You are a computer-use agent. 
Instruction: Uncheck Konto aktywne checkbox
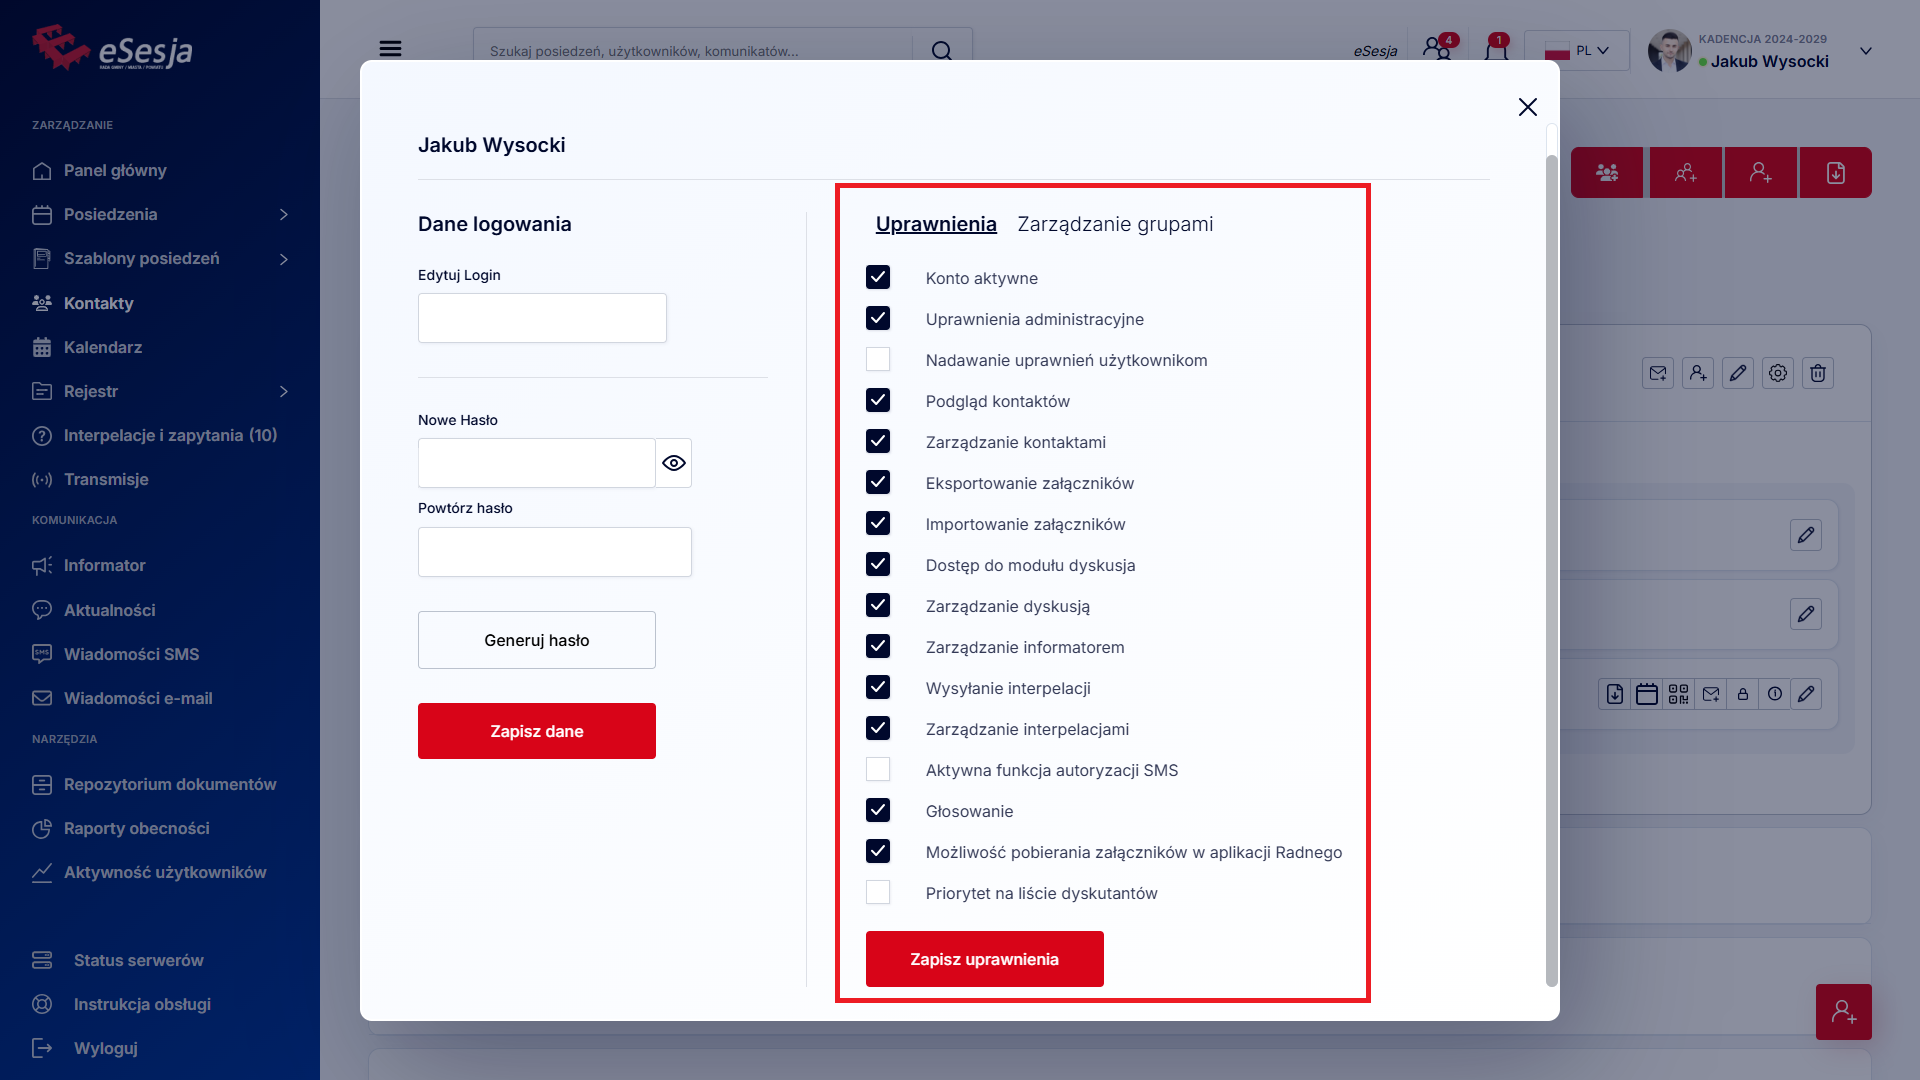[878, 277]
